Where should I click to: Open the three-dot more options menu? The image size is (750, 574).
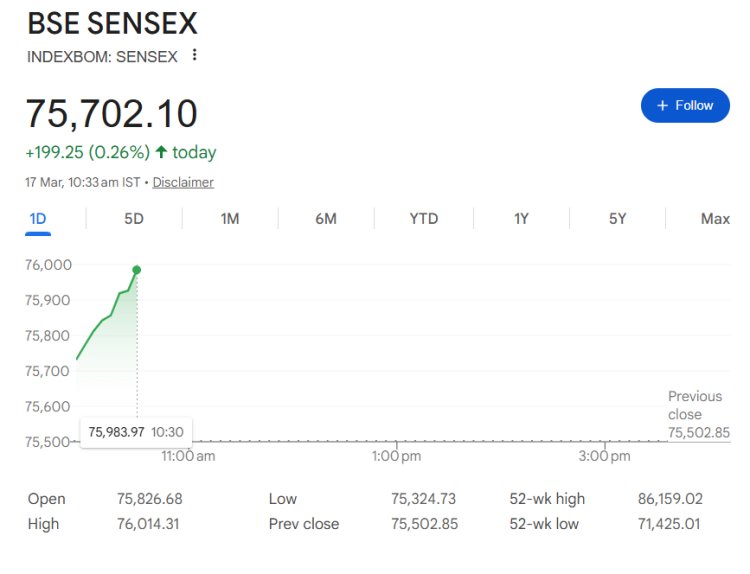[194, 55]
